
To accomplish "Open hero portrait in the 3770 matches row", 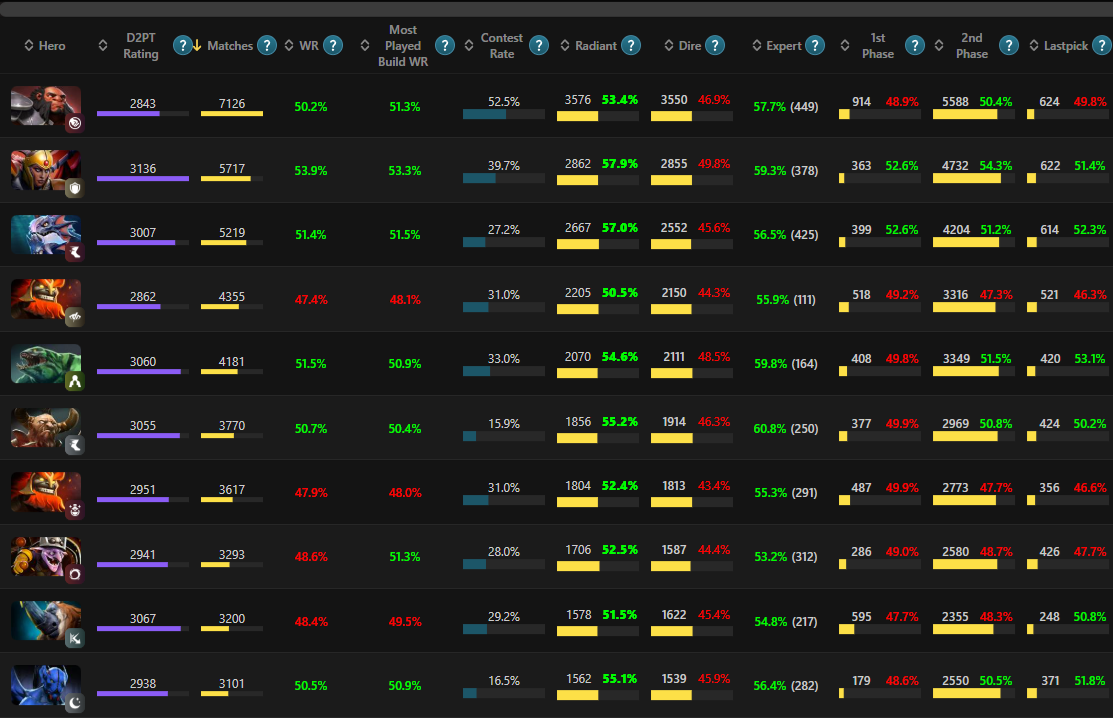I will coord(45,428).
